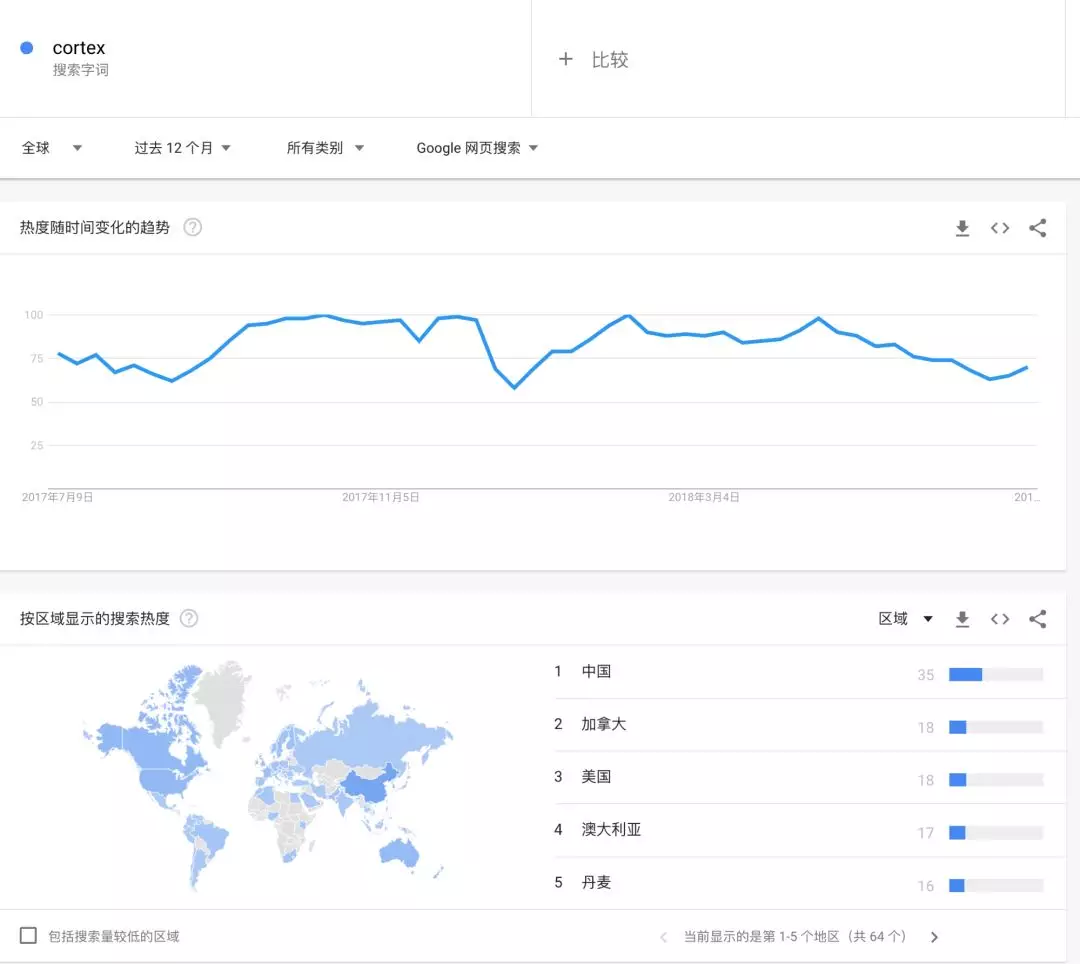This screenshot has width=1080, height=964.
Task: Open embed code for the regional map
Action: coord(1000,619)
